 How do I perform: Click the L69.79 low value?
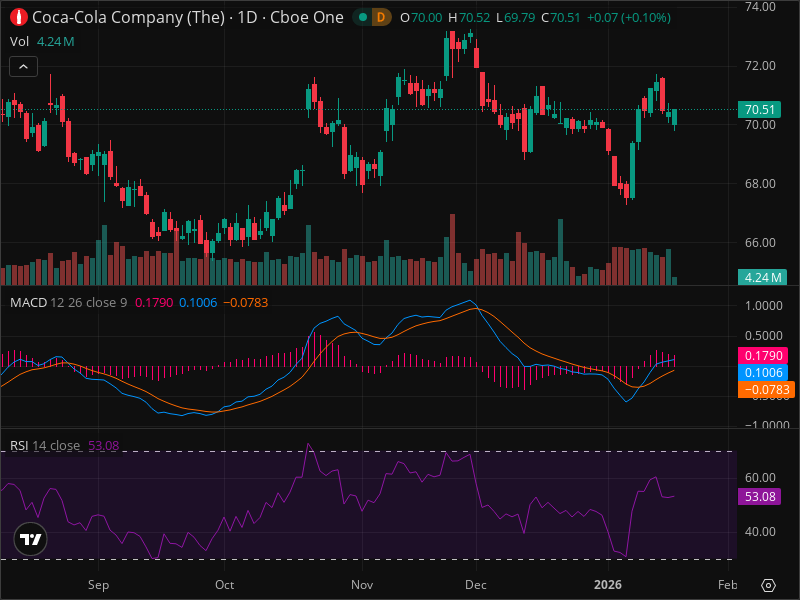point(515,18)
